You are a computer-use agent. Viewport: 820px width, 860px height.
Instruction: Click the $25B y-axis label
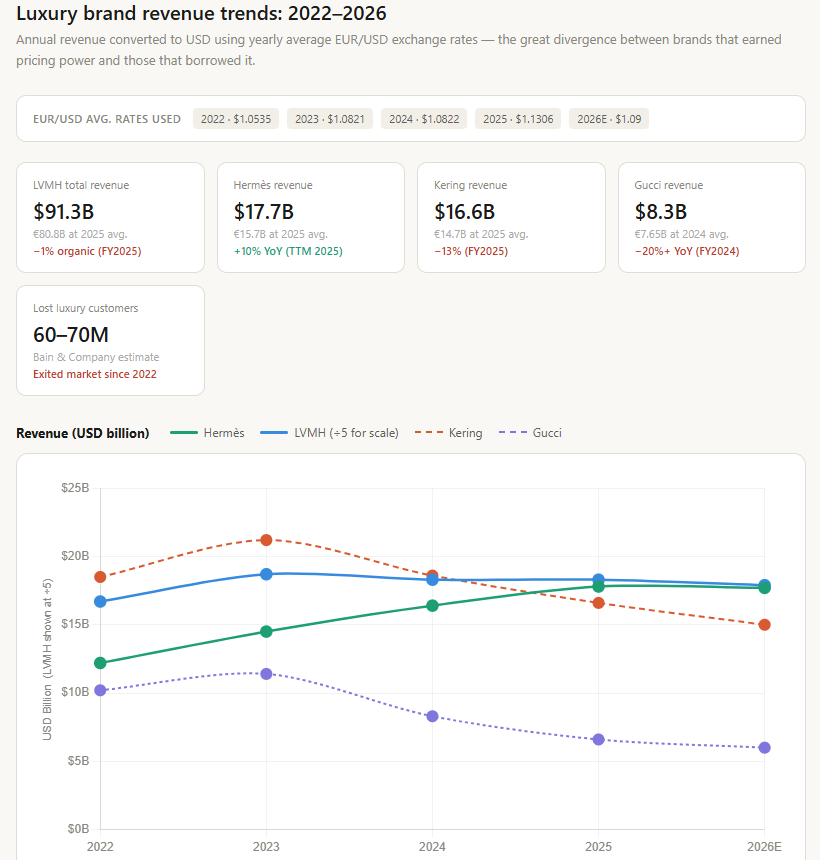pyautogui.click(x=75, y=488)
